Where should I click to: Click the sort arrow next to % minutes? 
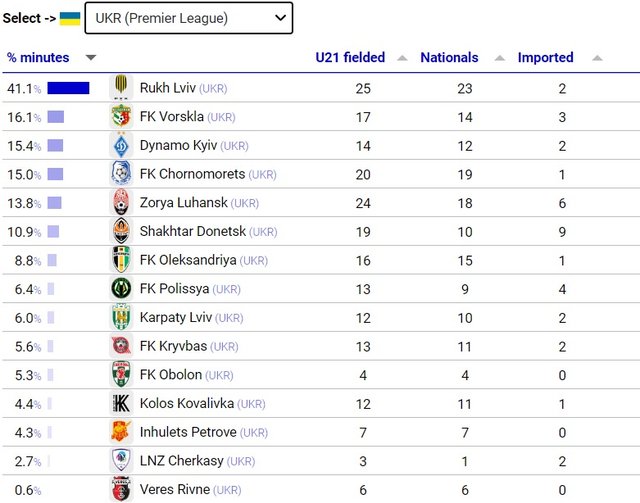pyautogui.click(x=91, y=58)
